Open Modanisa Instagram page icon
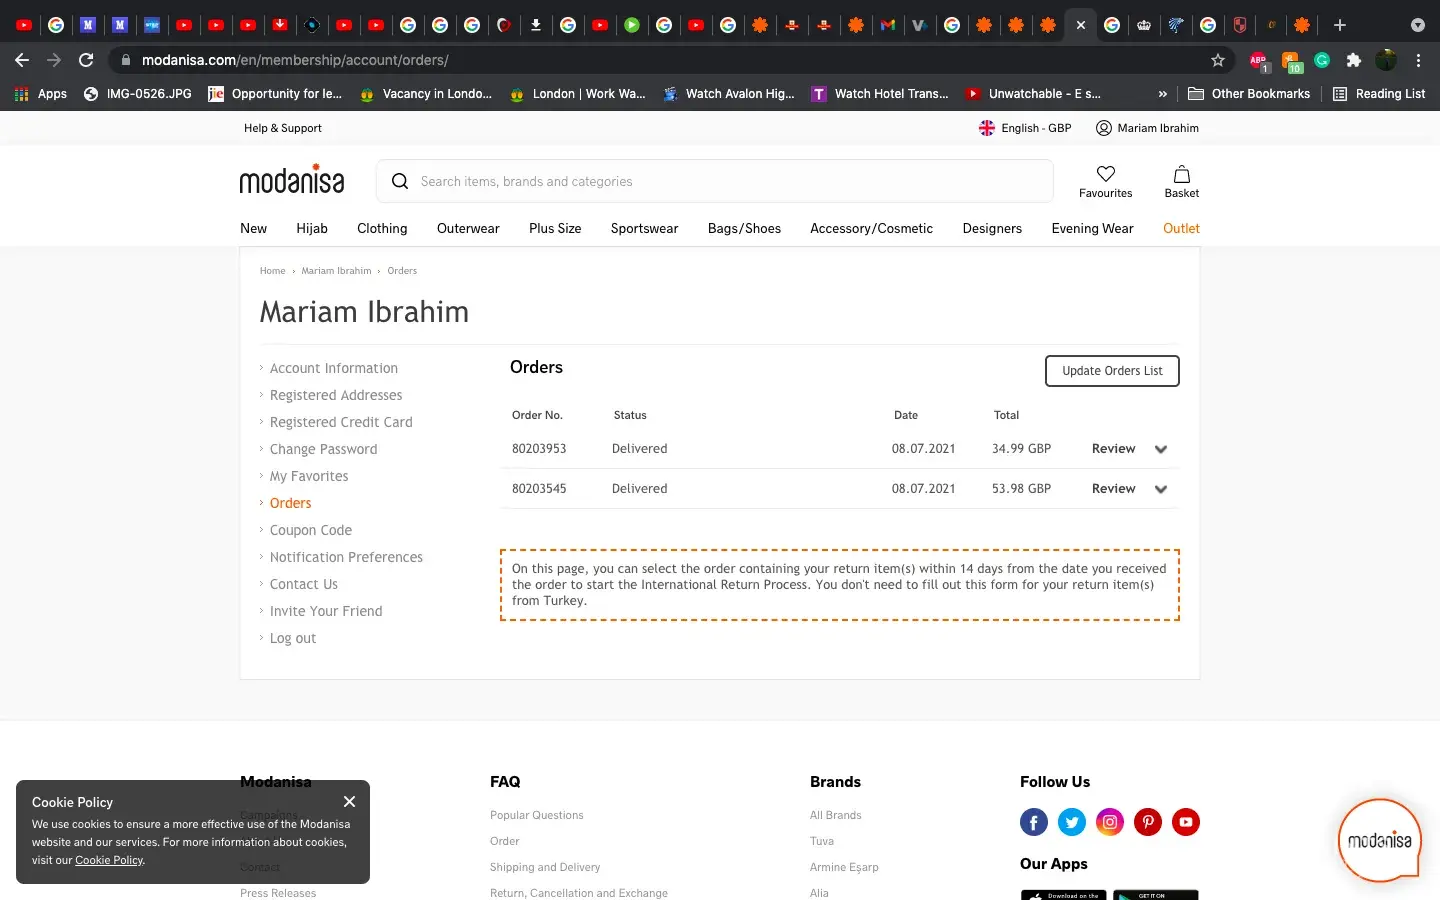 pyautogui.click(x=1109, y=822)
